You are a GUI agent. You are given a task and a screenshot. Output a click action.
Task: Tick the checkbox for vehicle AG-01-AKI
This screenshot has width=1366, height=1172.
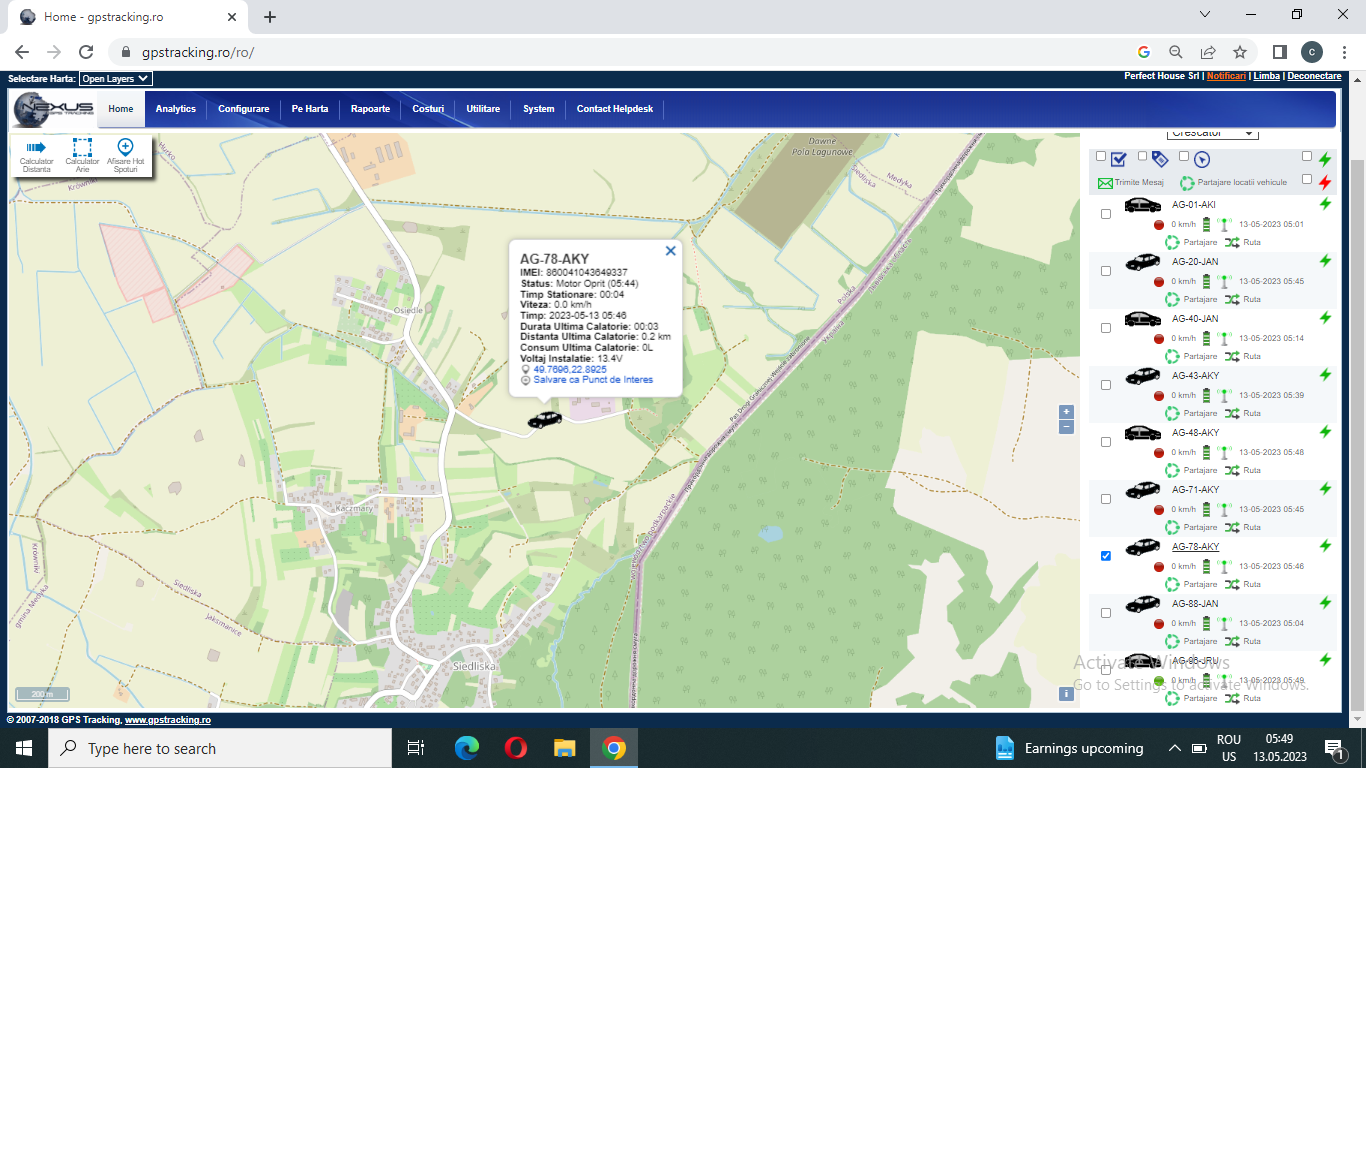tap(1105, 214)
